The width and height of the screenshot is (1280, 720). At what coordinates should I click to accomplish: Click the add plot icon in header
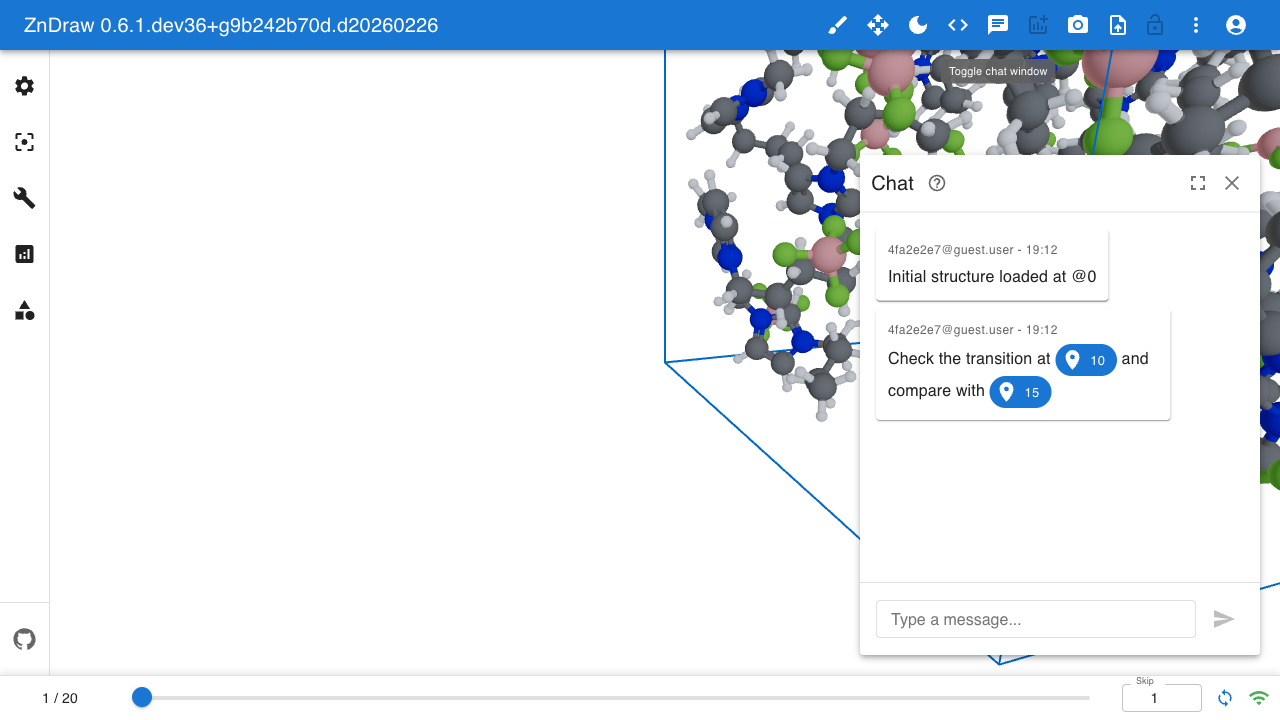pos(1038,25)
